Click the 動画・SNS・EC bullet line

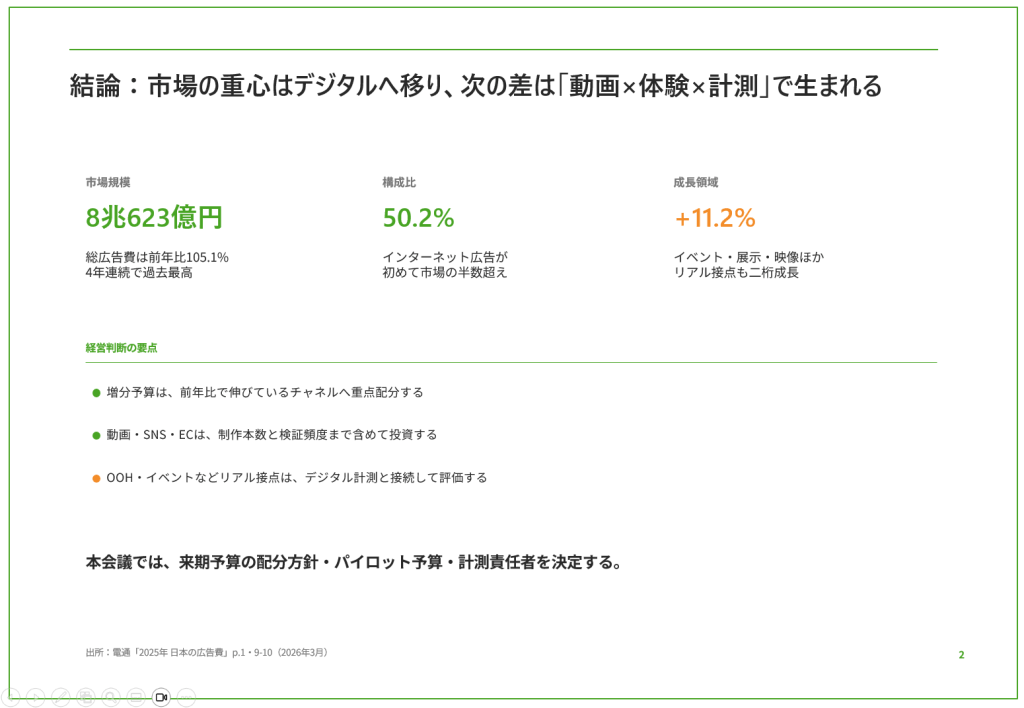click(x=264, y=435)
